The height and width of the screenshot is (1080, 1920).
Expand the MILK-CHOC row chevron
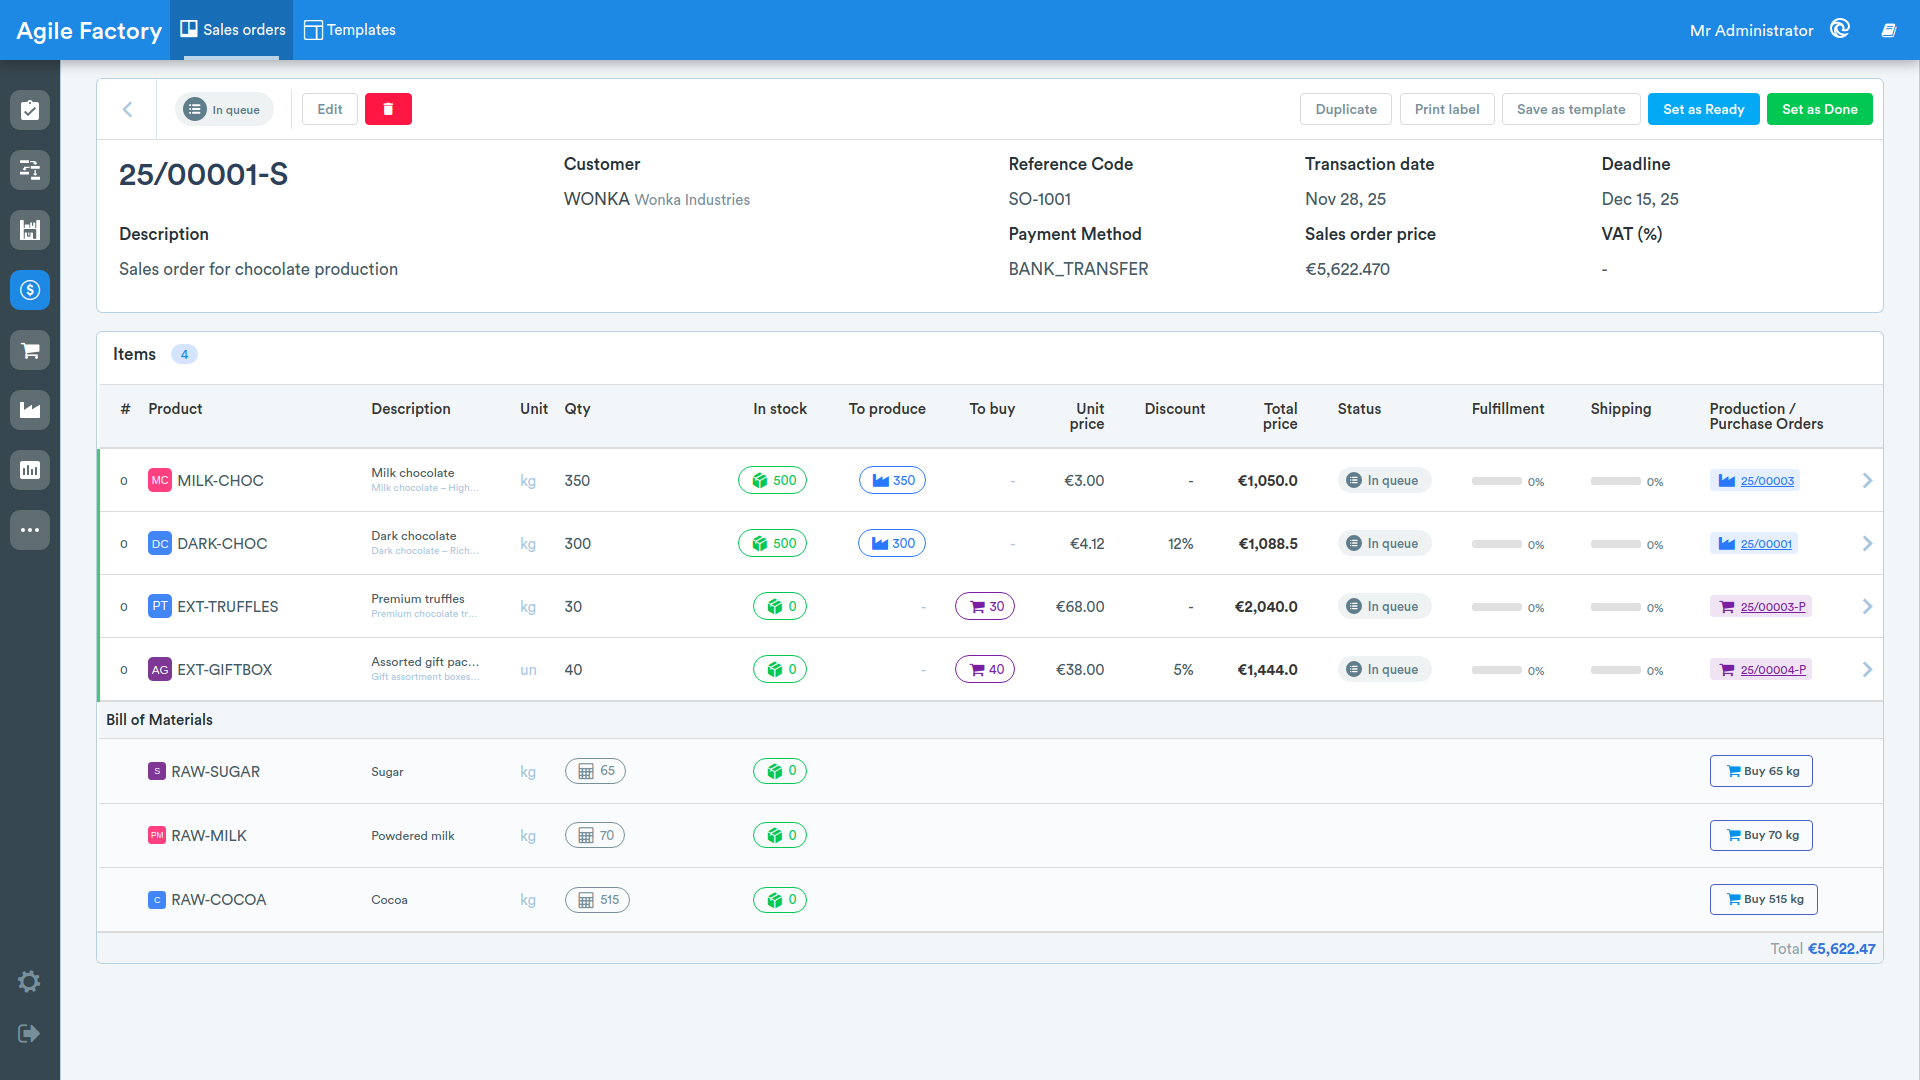tap(1867, 481)
